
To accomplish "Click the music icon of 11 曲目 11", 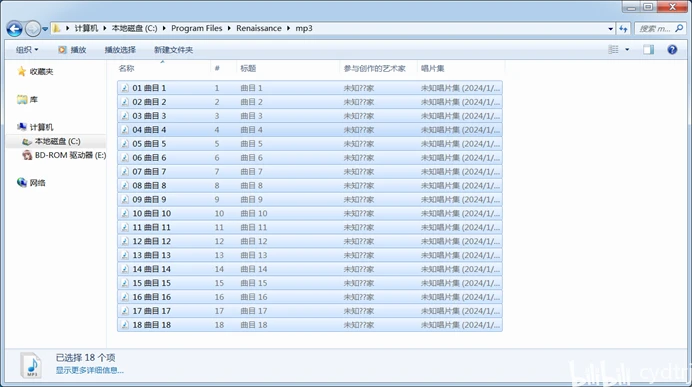I will (x=125, y=227).
